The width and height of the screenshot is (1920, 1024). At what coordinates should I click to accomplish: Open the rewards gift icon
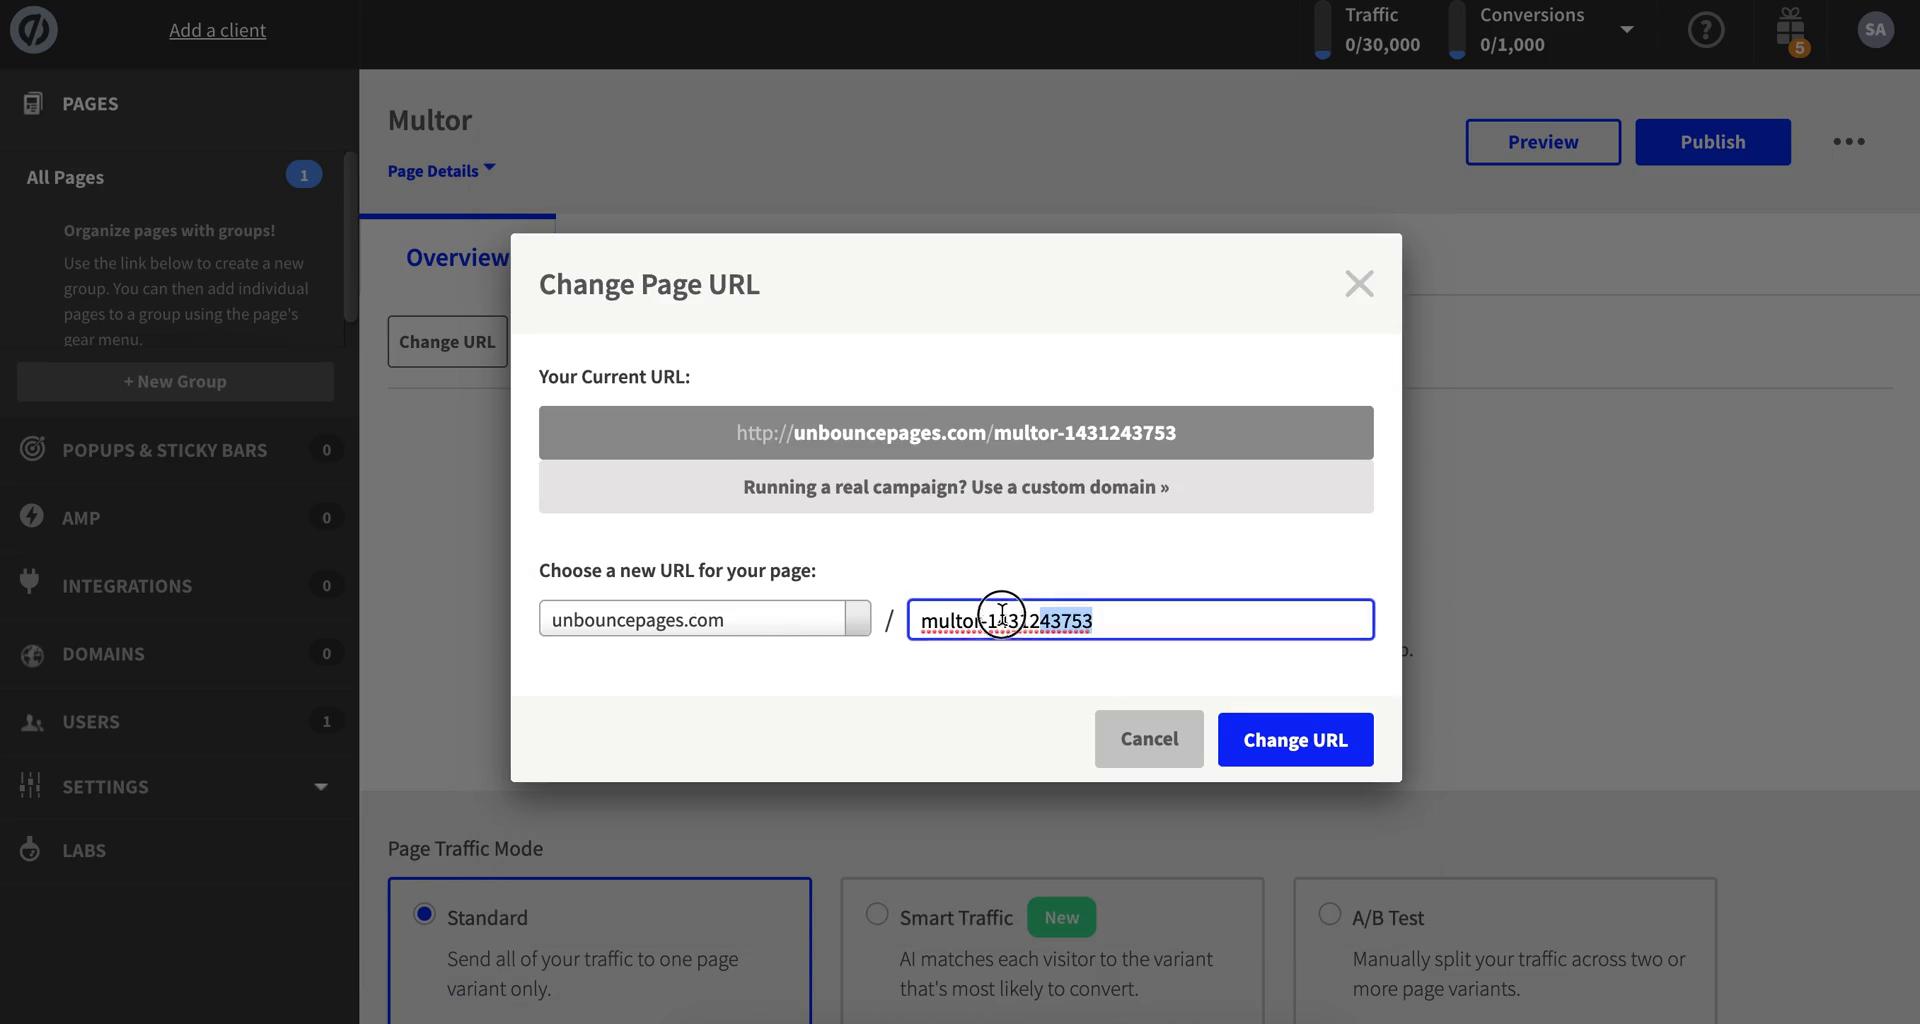pyautogui.click(x=1791, y=30)
